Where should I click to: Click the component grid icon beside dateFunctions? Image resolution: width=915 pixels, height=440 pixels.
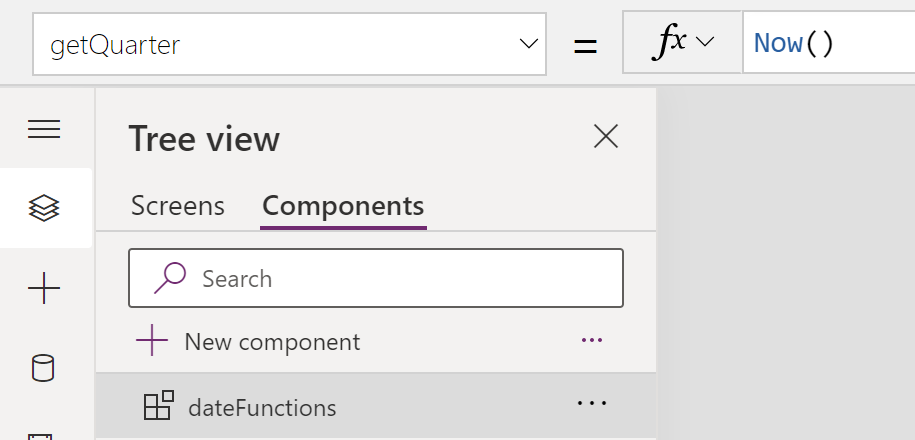click(x=159, y=405)
